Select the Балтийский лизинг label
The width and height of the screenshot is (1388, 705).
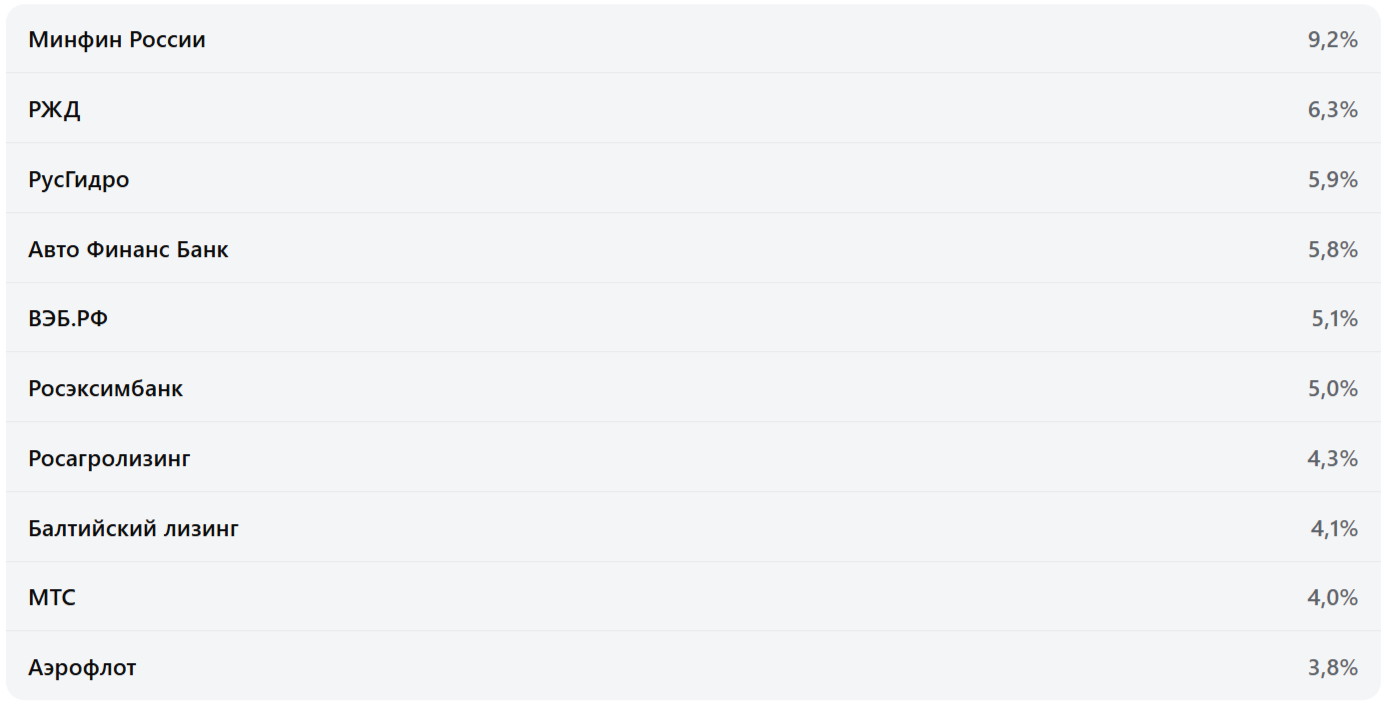(x=133, y=528)
